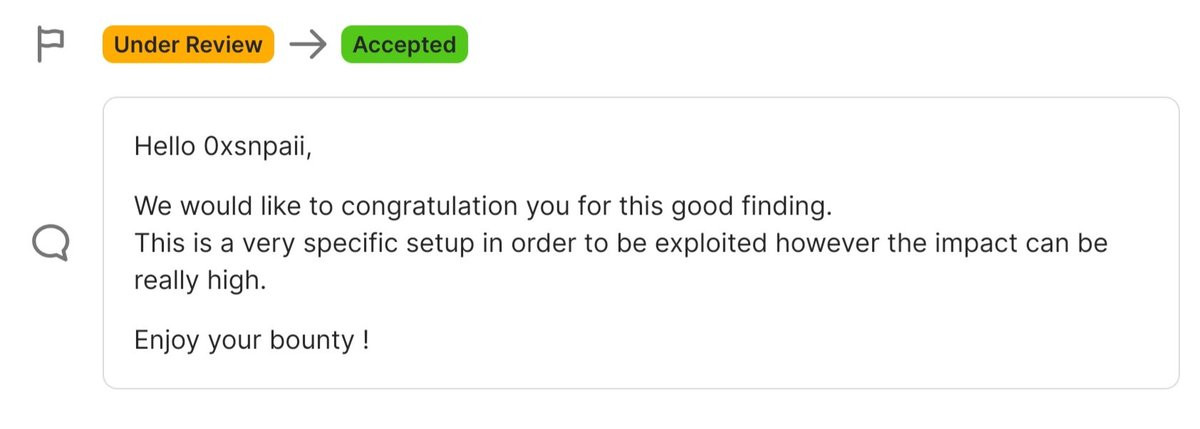
Task: Click the word Hello in the message
Action: [164, 146]
